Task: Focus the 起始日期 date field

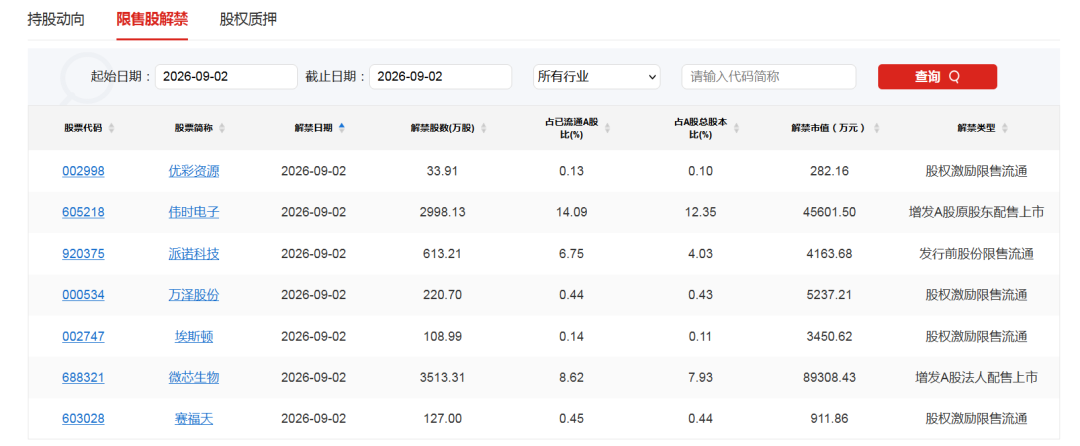Action: coord(227,76)
